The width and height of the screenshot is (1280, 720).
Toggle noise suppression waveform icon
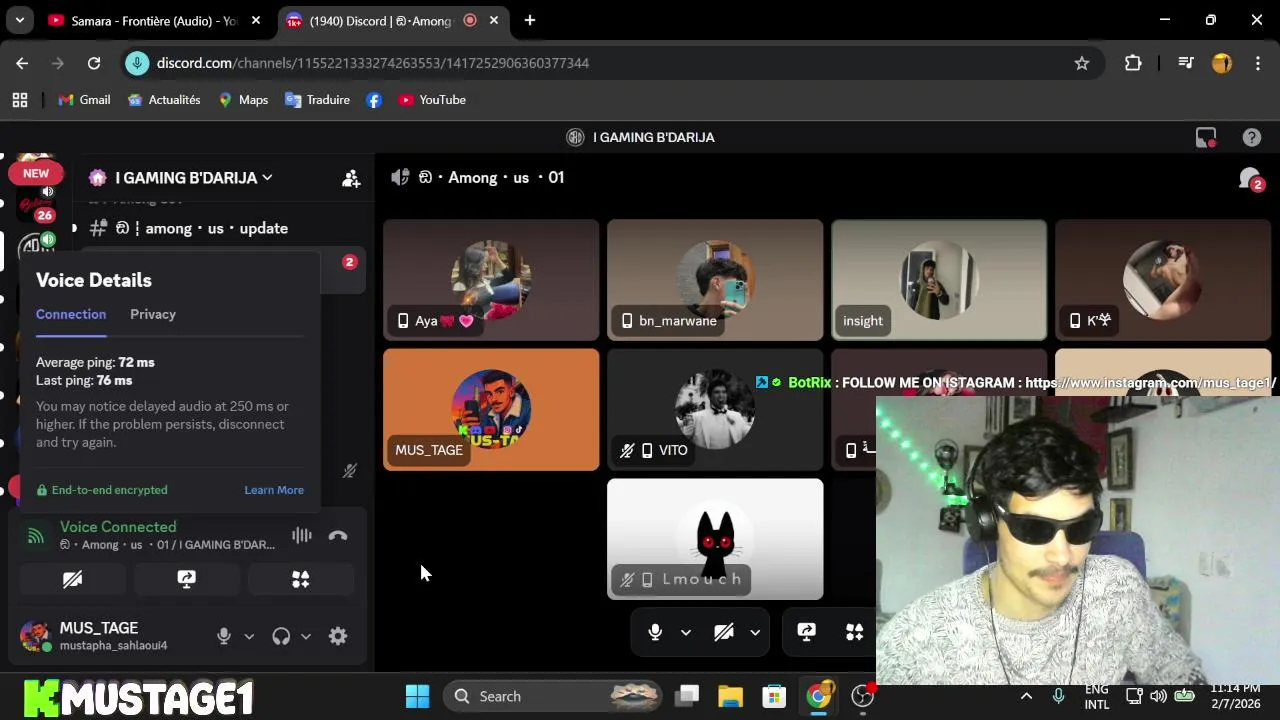click(x=301, y=536)
